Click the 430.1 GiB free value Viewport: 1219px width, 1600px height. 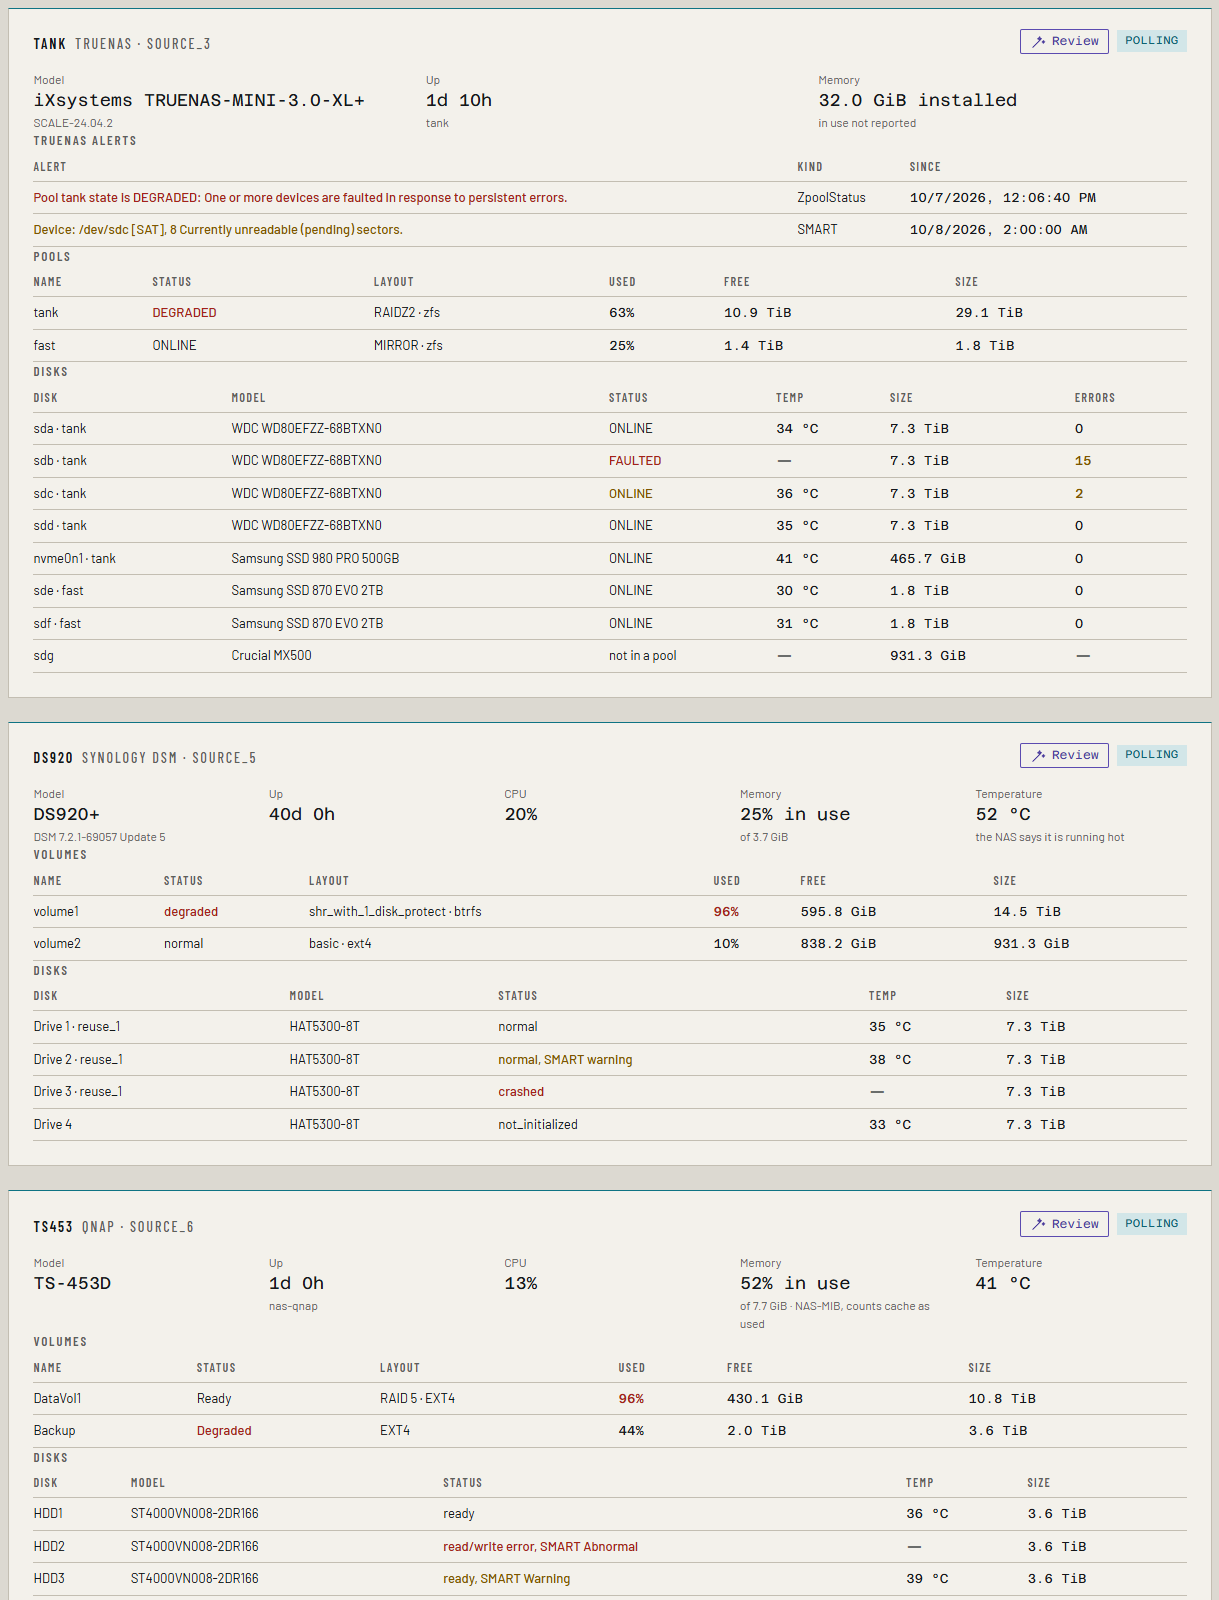(764, 1399)
